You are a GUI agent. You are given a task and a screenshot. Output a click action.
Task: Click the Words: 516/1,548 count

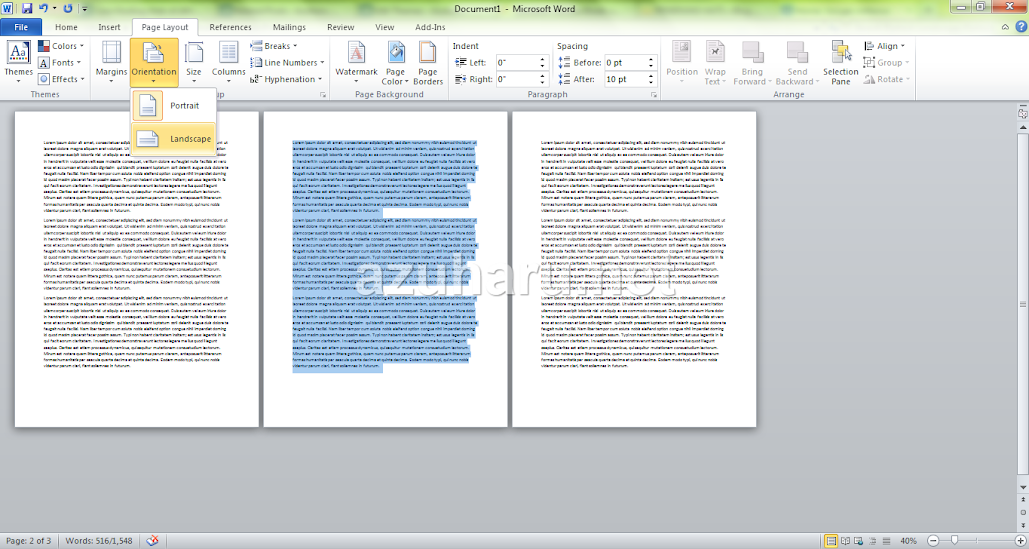98,541
